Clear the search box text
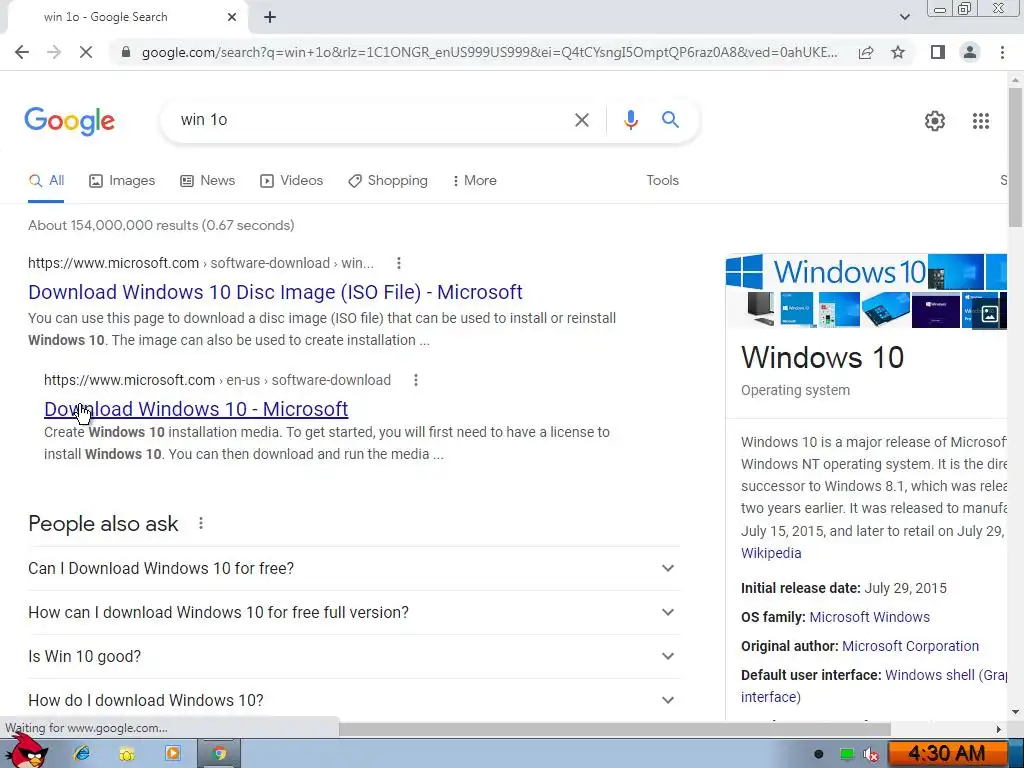Viewport: 1024px width, 768px height. (x=581, y=120)
